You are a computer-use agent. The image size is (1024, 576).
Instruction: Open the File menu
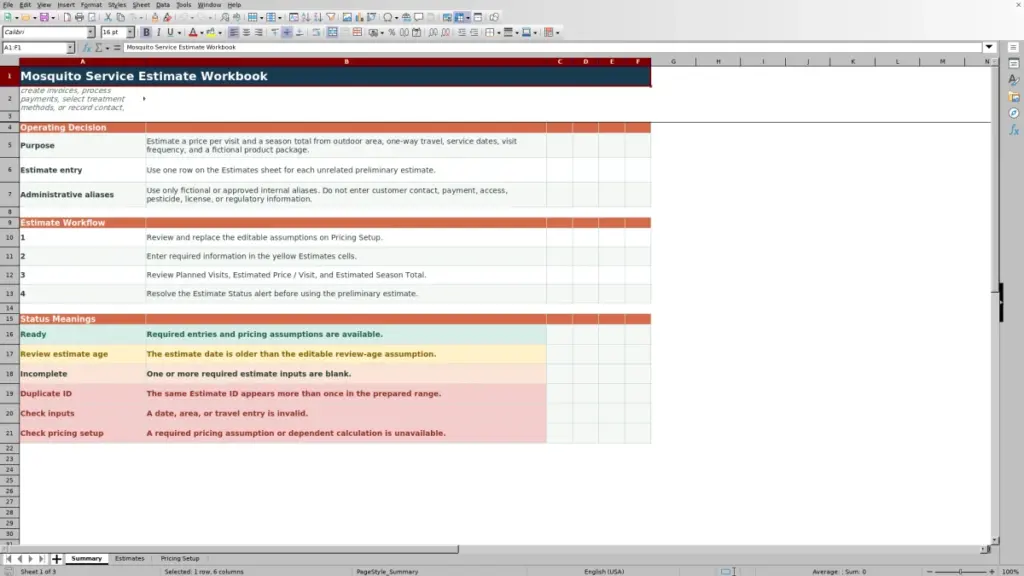[x=8, y=5]
